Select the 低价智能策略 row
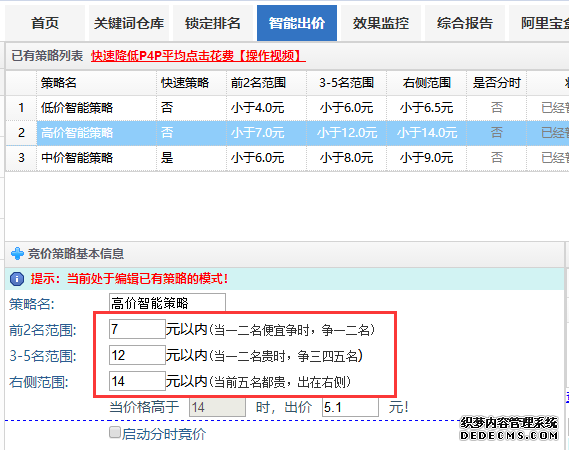569x450 pixels. pyautogui.click(x=287, y=108)
